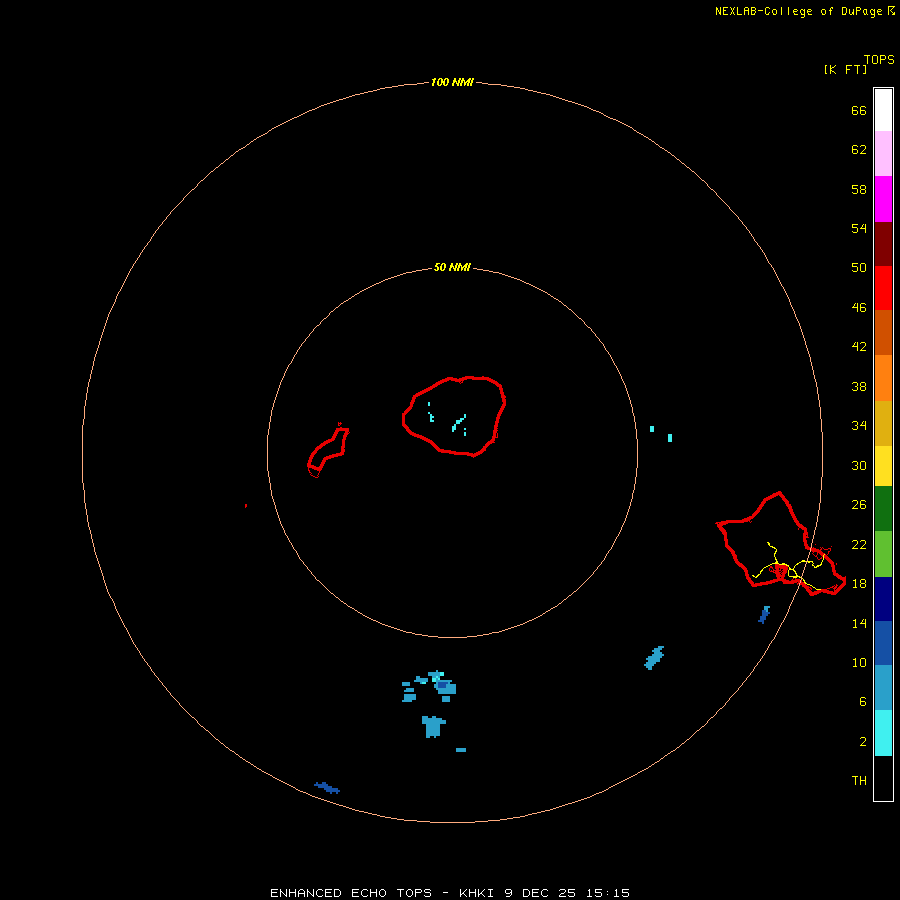Click the legend value '62'
The width and height of the screenshot is (900, 900).
tap(859, 150)
